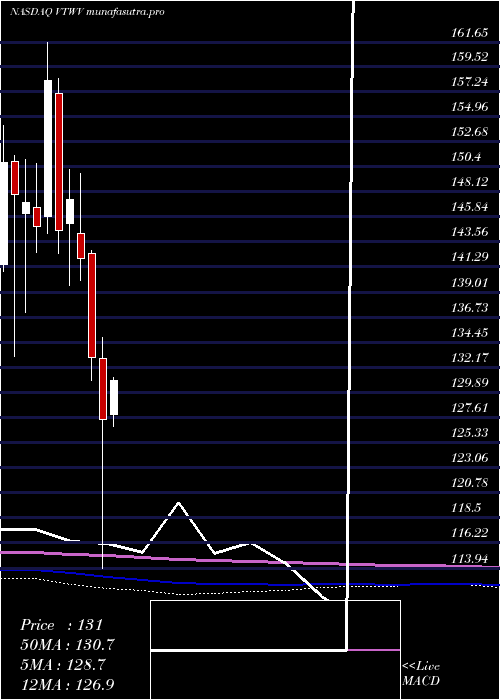The height and width of the screenshot is (700, 500).
Task: Click the long red candle falling to 132
Action: coord(92,305)
